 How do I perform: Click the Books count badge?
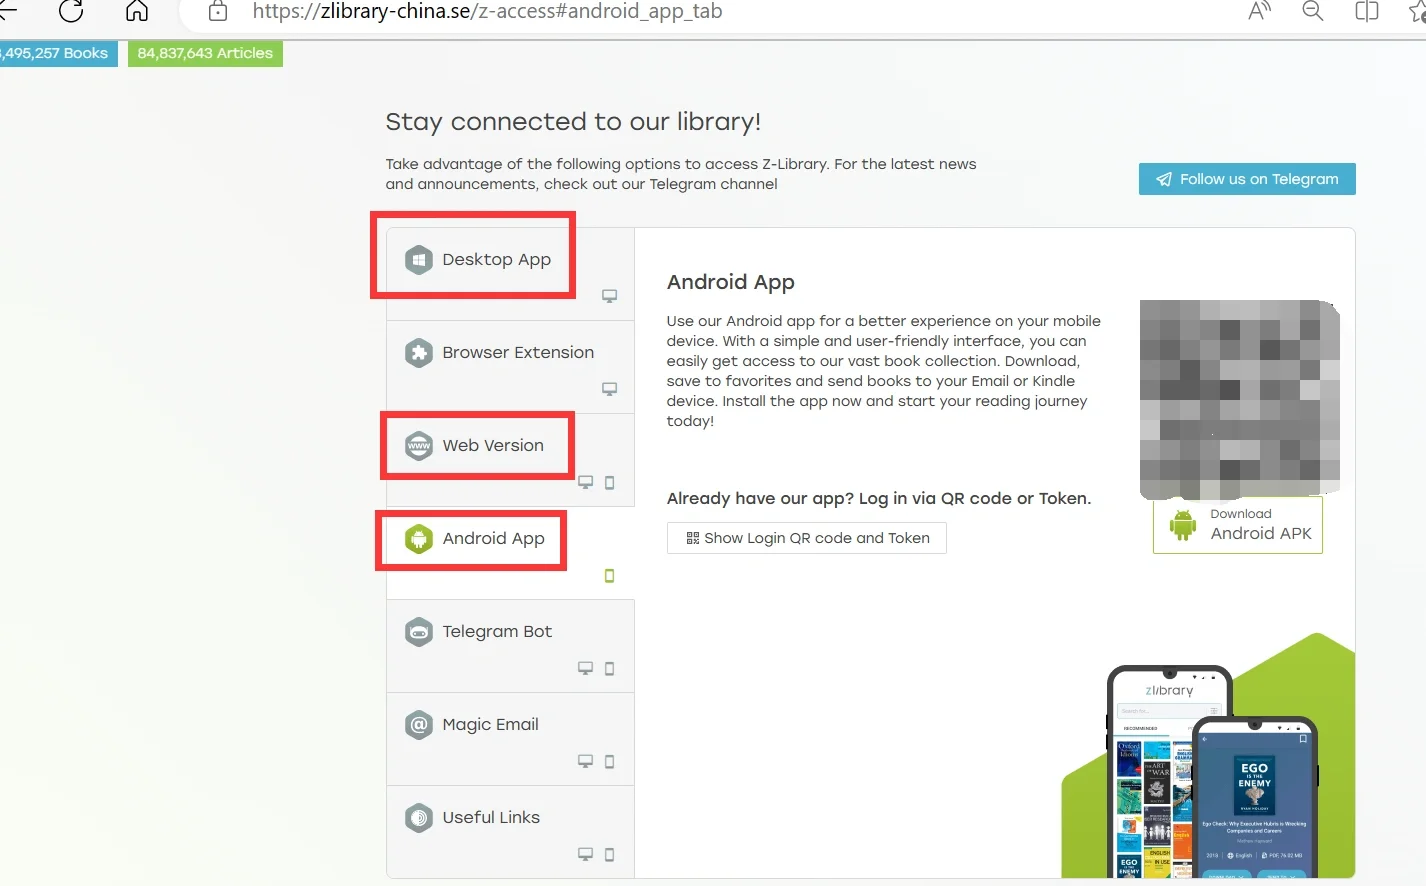tap(58, 53)
